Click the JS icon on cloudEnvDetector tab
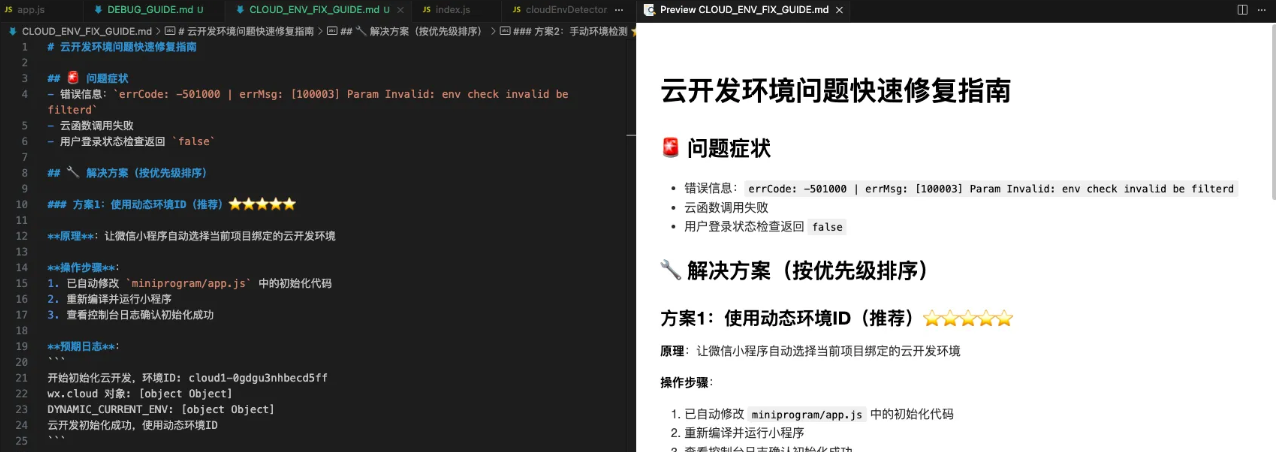 pyautogui.click(x=516, y=9)
